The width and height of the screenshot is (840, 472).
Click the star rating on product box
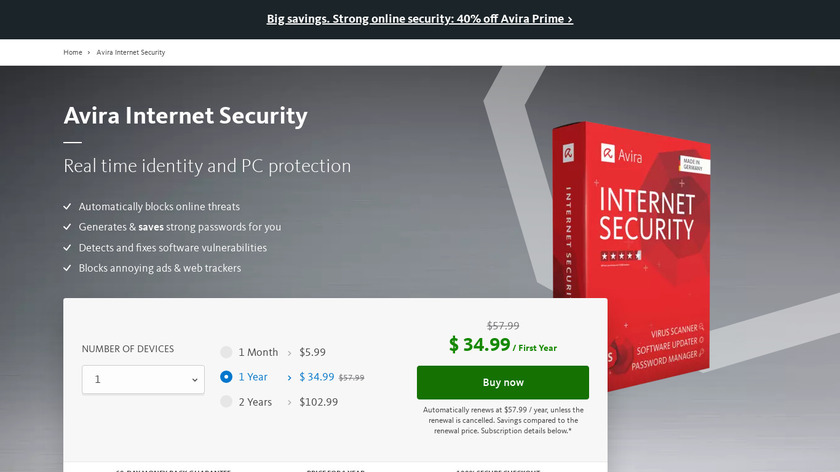(619, 256)
